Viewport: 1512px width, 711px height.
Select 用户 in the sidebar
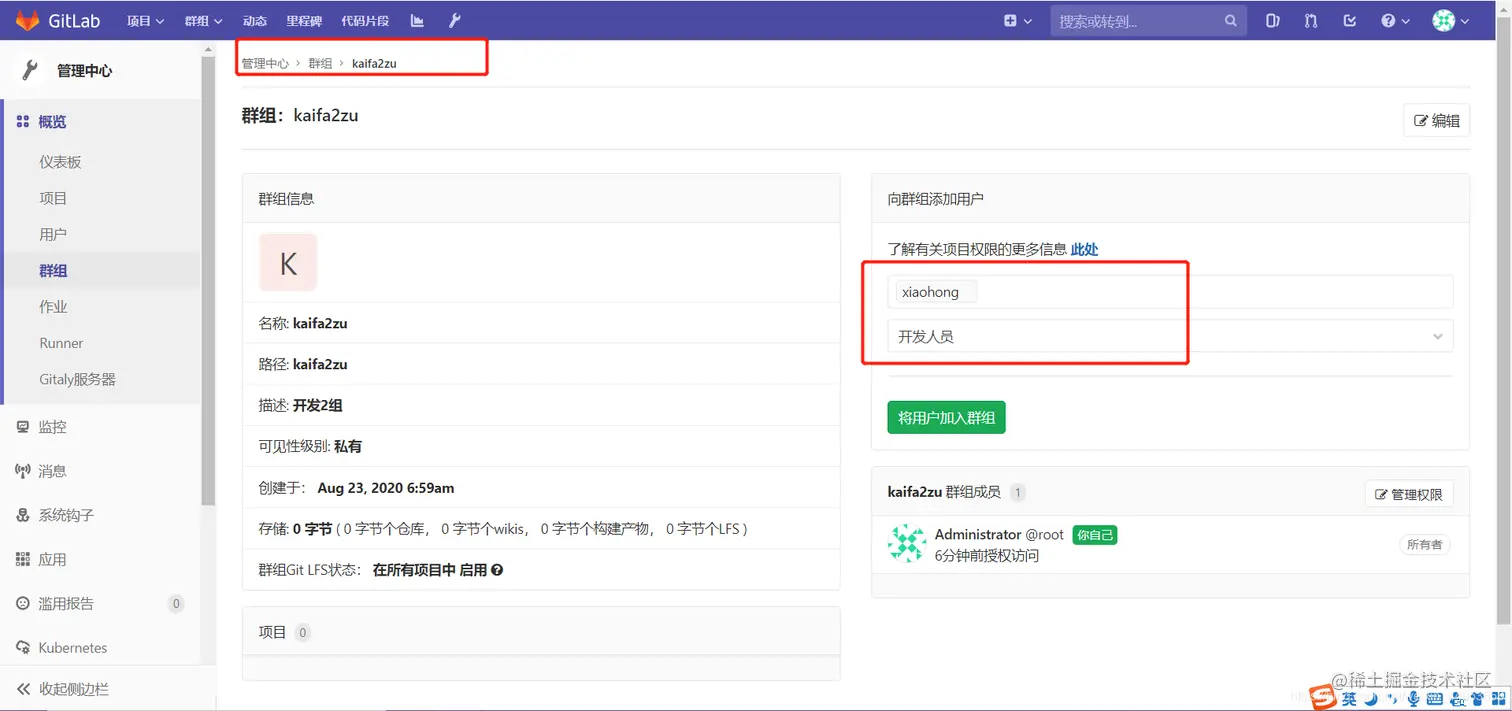53,234
